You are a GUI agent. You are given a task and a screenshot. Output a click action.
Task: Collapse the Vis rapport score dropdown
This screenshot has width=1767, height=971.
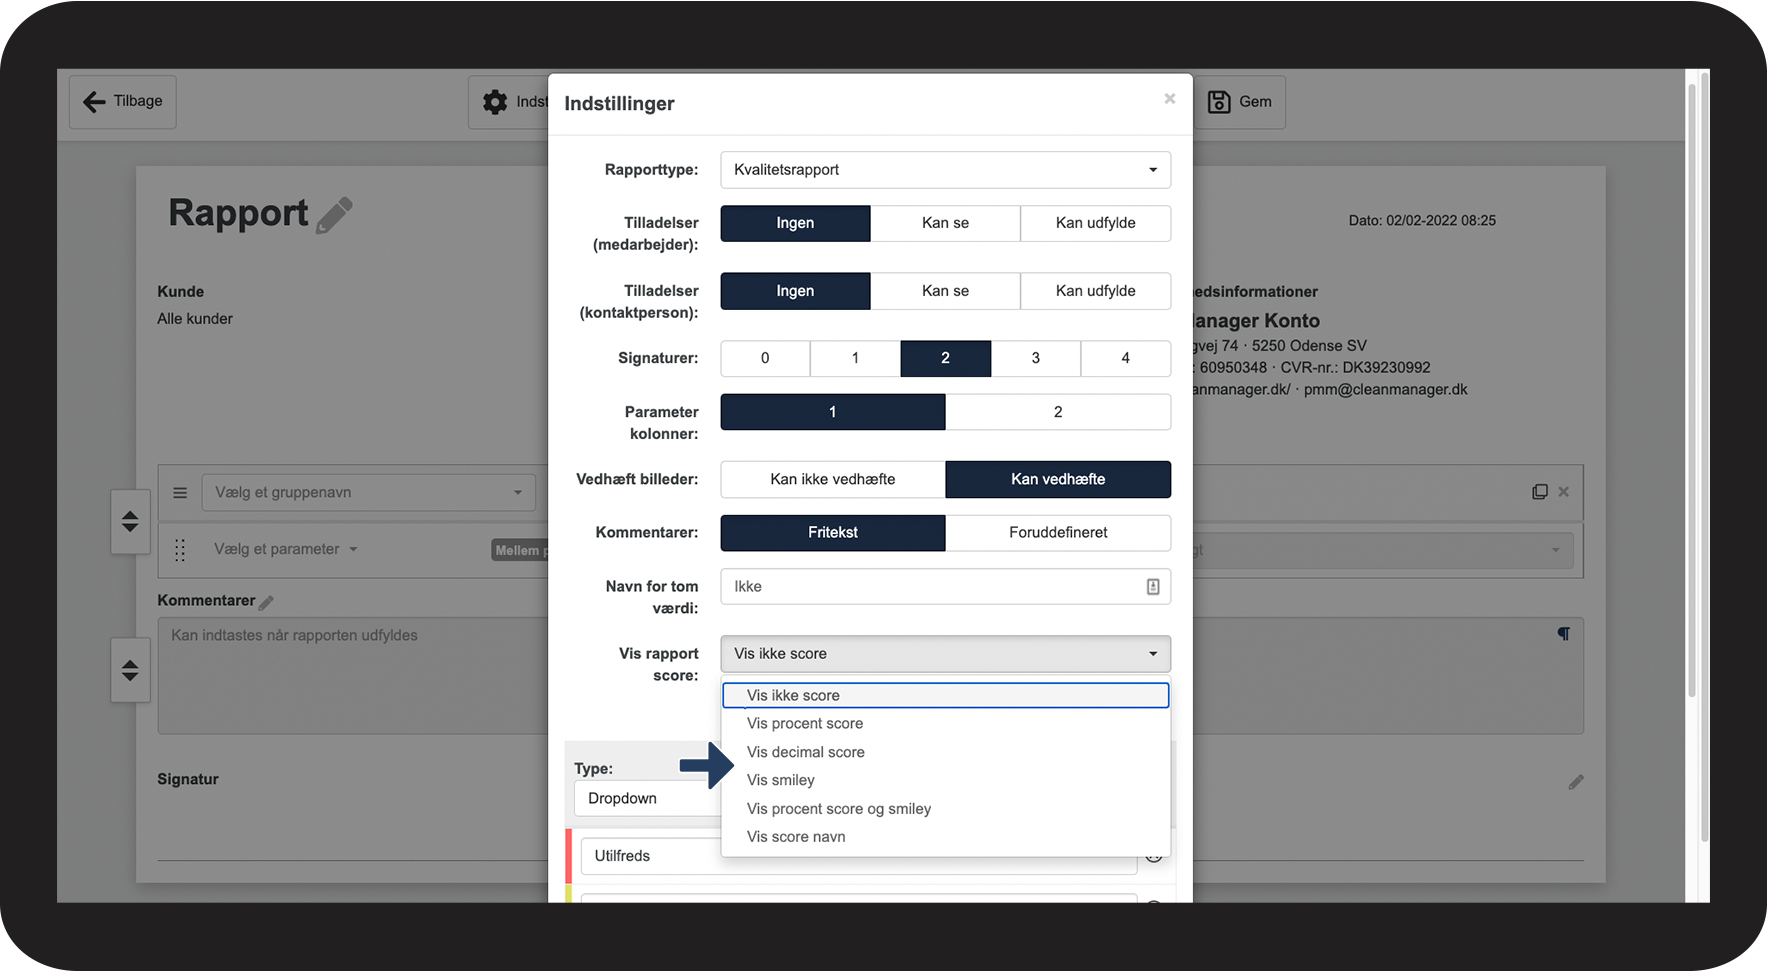pos(945,654)
